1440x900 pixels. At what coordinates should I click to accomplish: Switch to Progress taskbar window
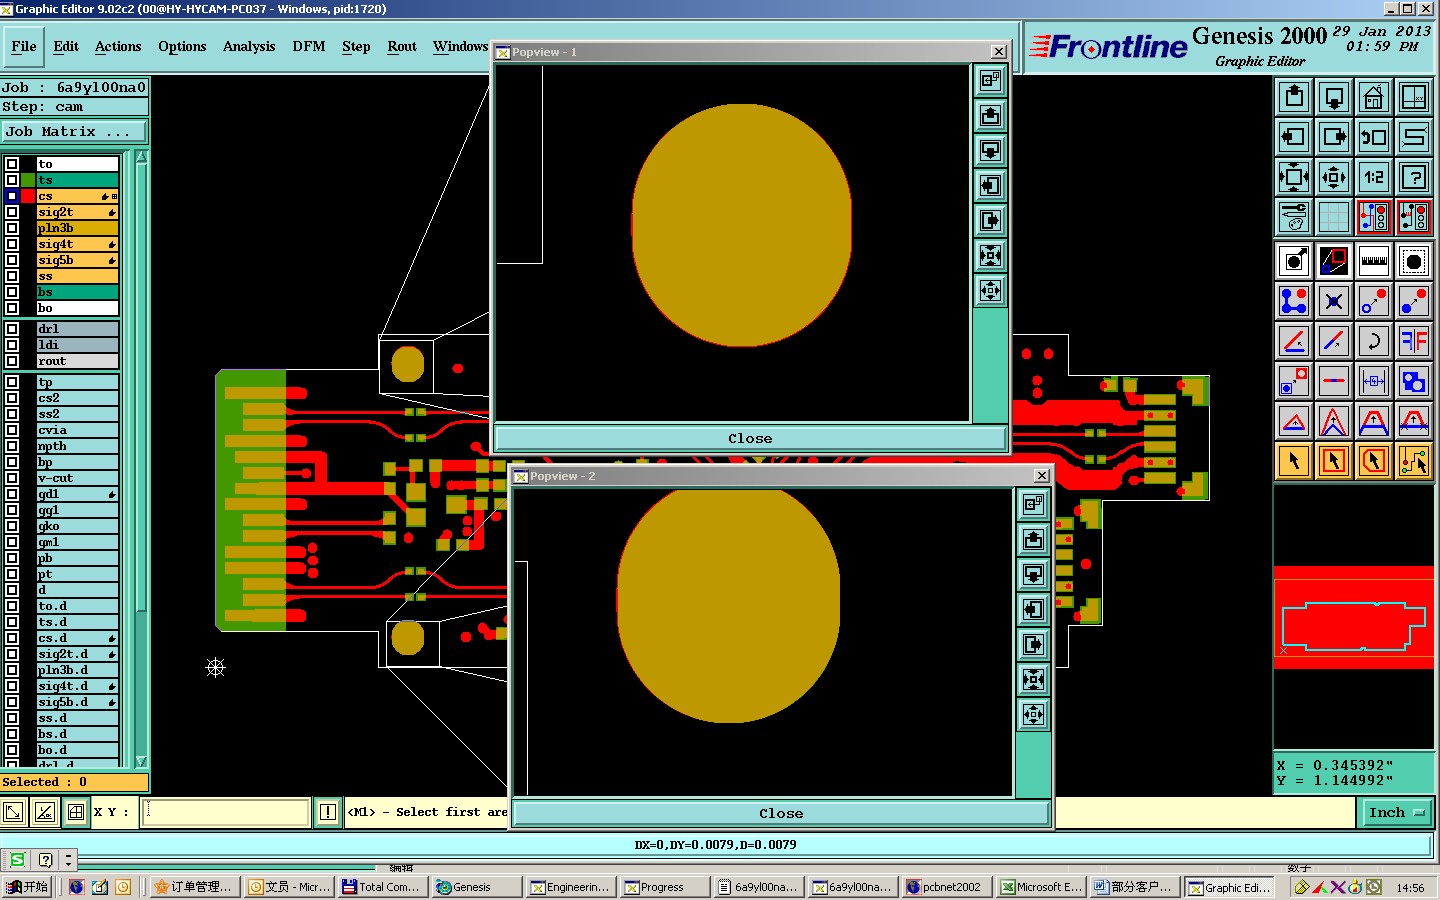tap(663, 887)
